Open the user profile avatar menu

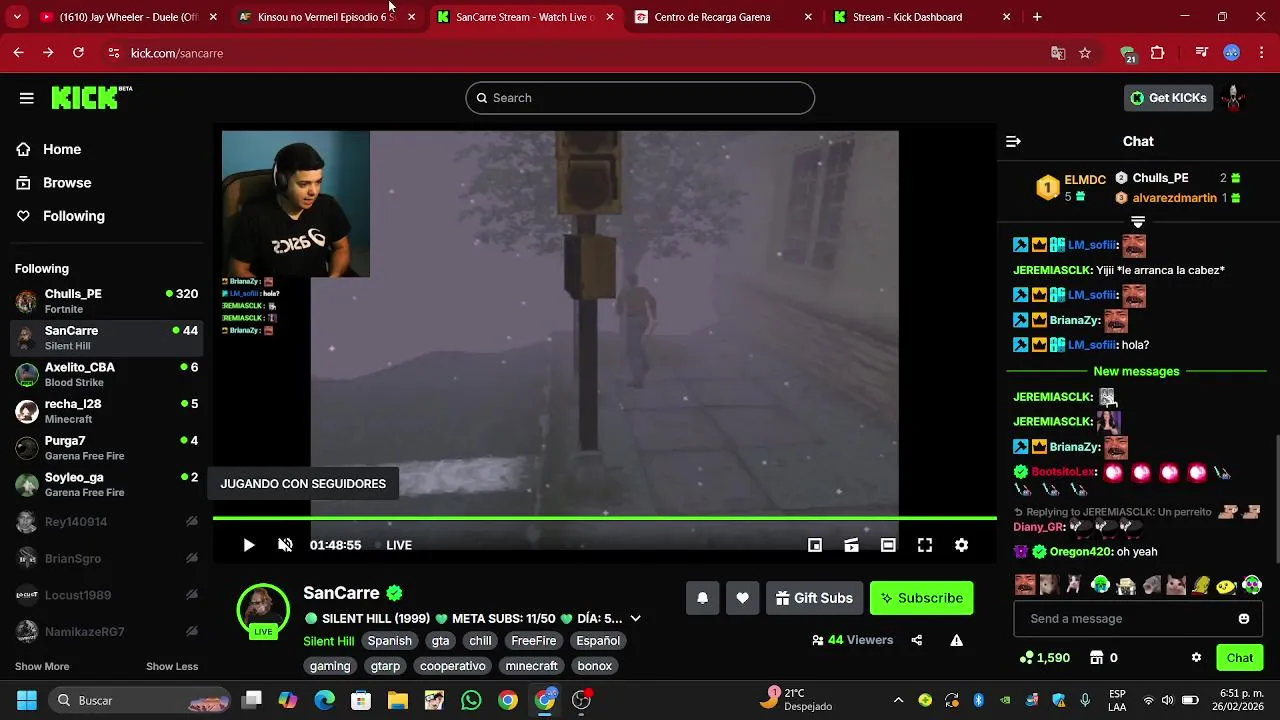[1234, 98]
